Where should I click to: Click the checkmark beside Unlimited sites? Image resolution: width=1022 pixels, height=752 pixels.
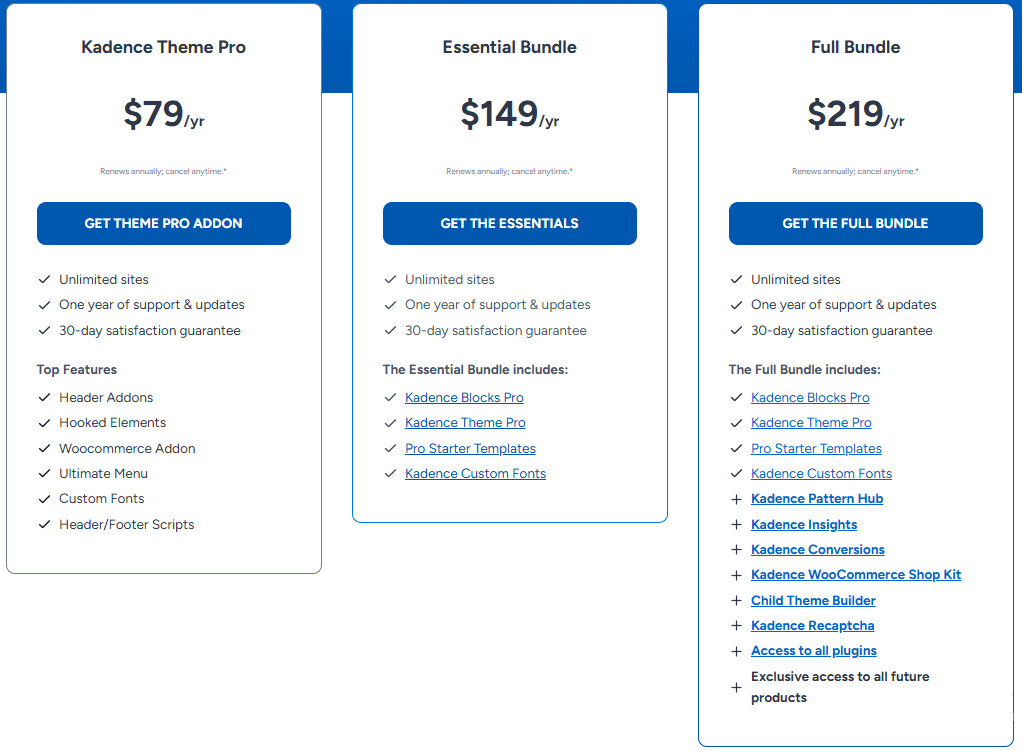click(x=44, y=279)
